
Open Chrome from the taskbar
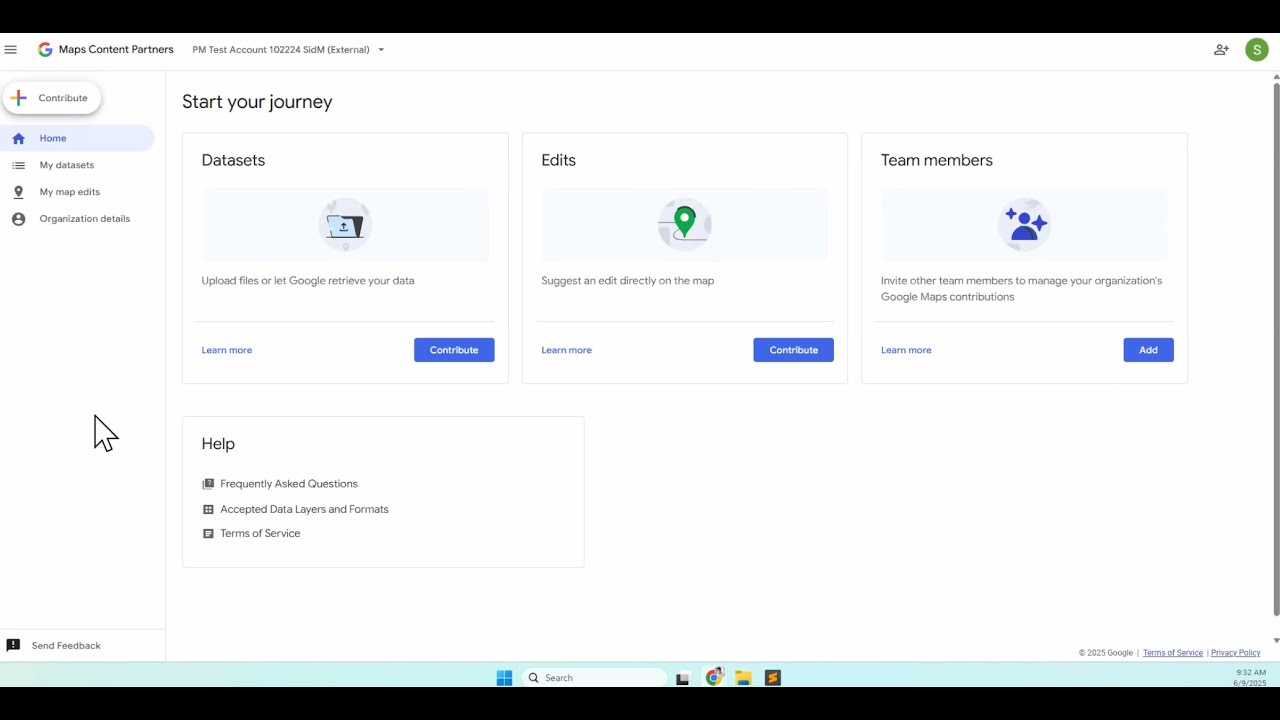pos(714,678)
